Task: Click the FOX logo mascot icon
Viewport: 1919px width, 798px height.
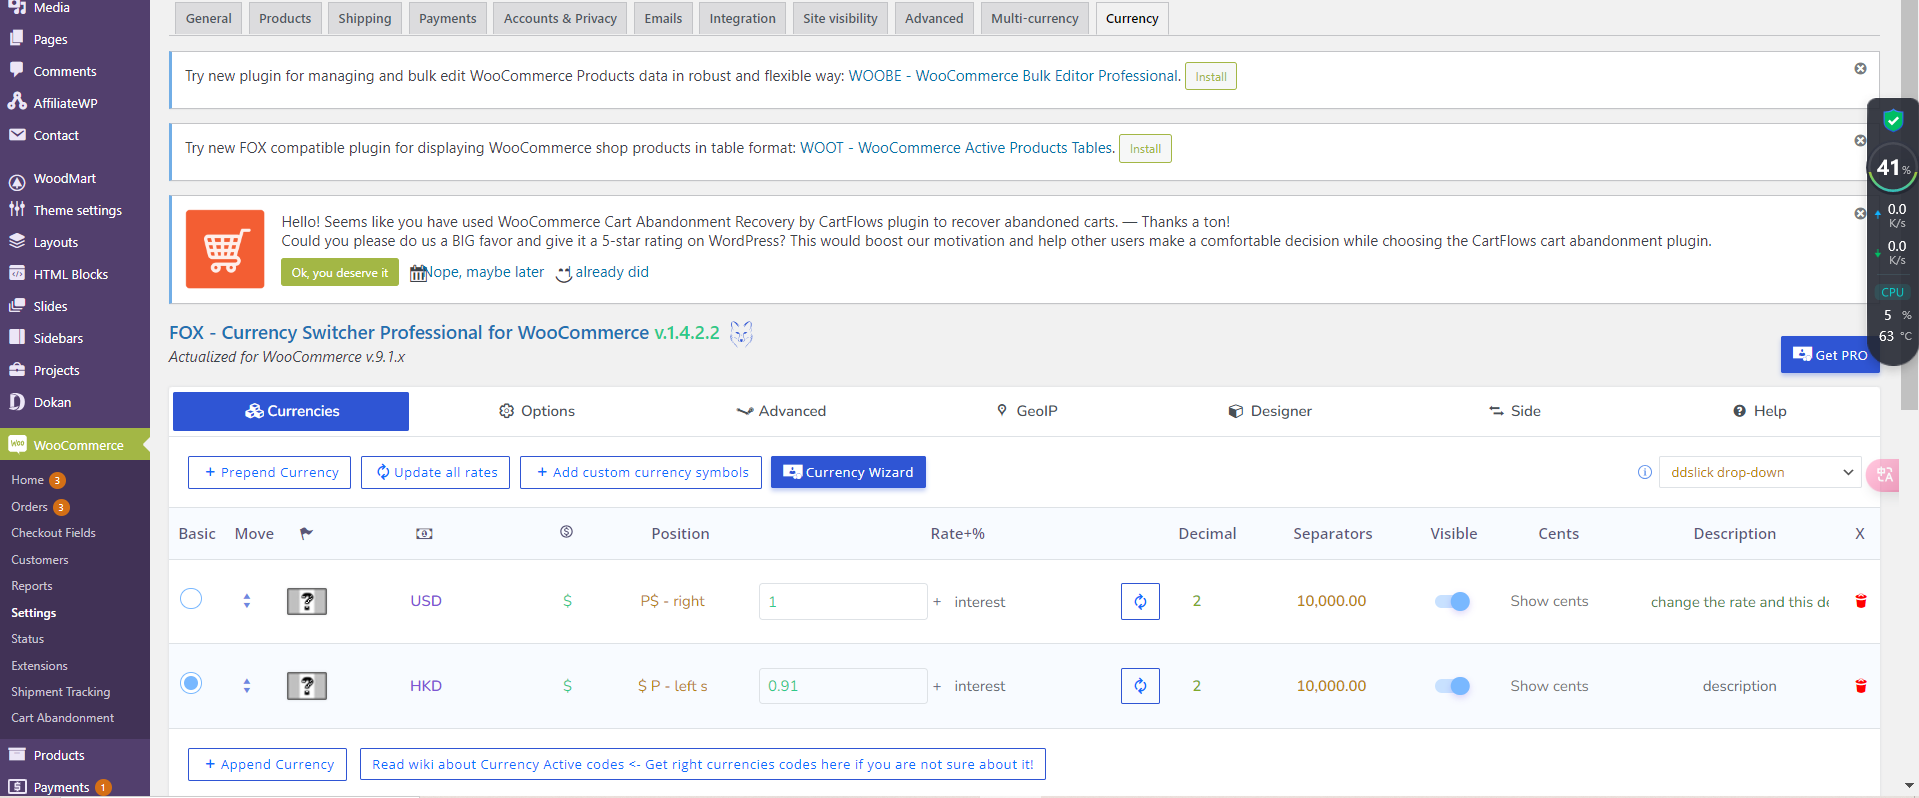Action: (741, 333)
